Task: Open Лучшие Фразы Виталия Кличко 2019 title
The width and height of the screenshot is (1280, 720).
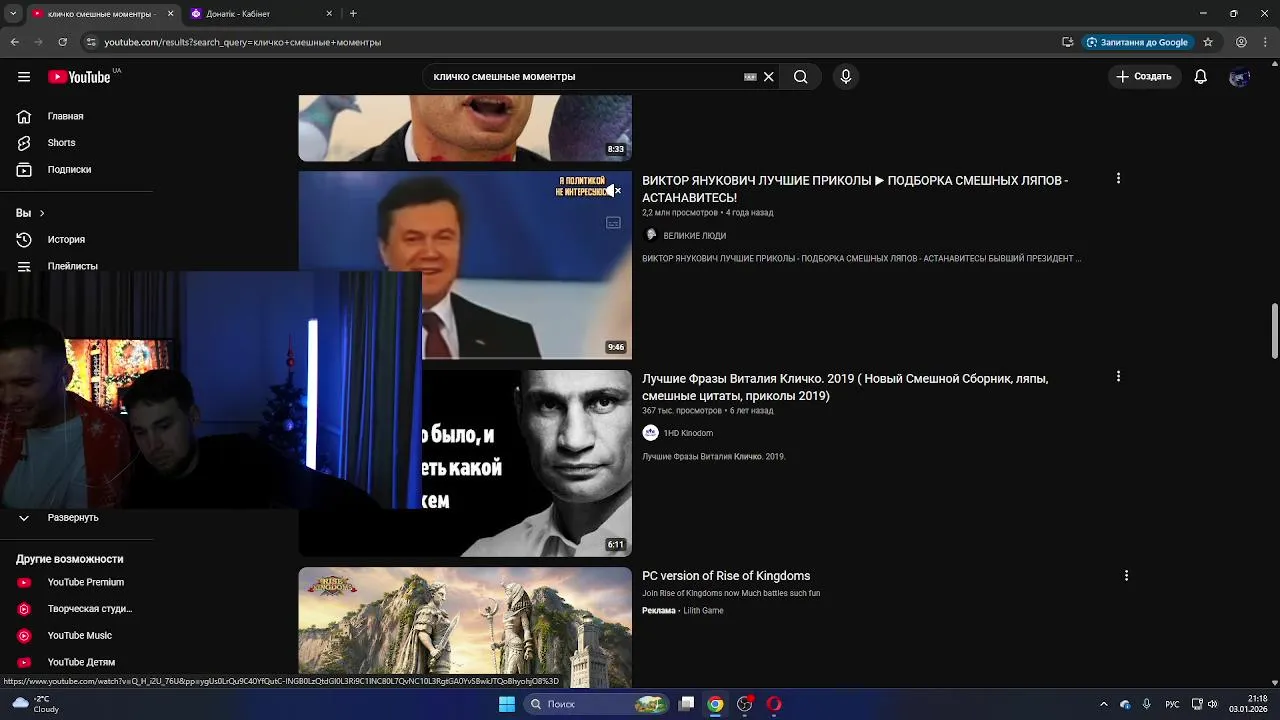Action: (845, 387)
